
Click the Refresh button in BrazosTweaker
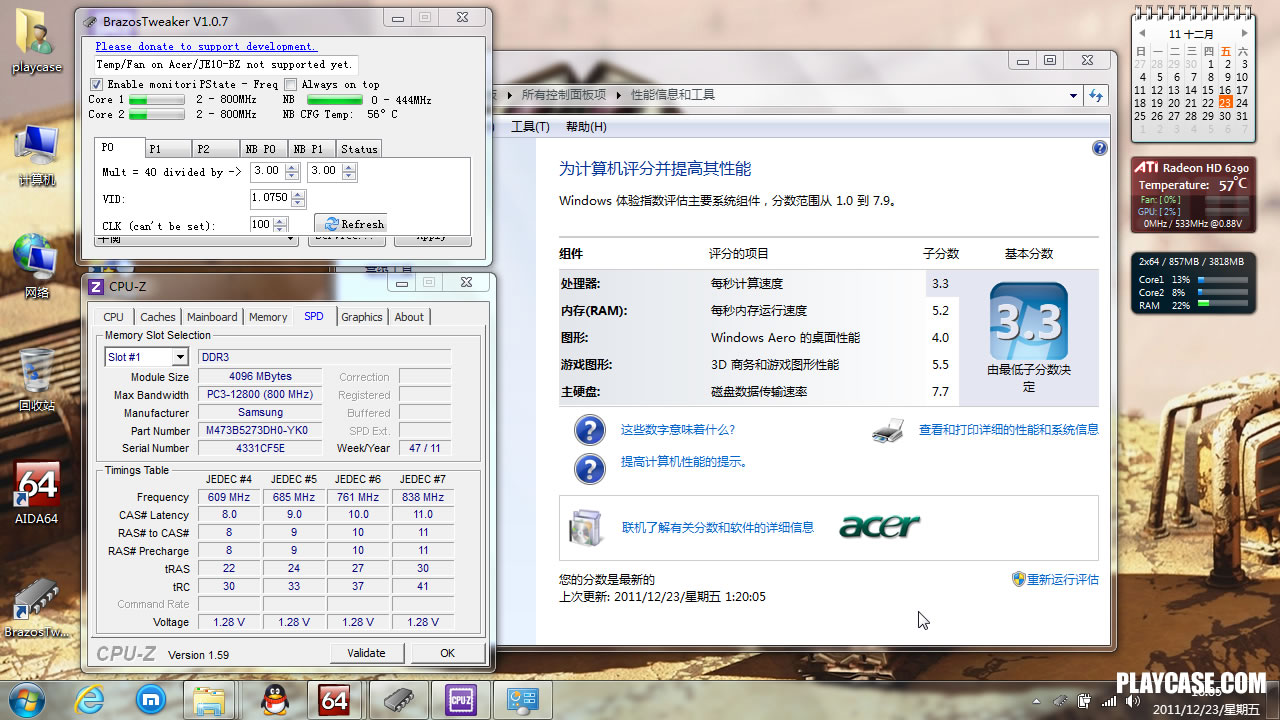(x=352, y=224)
